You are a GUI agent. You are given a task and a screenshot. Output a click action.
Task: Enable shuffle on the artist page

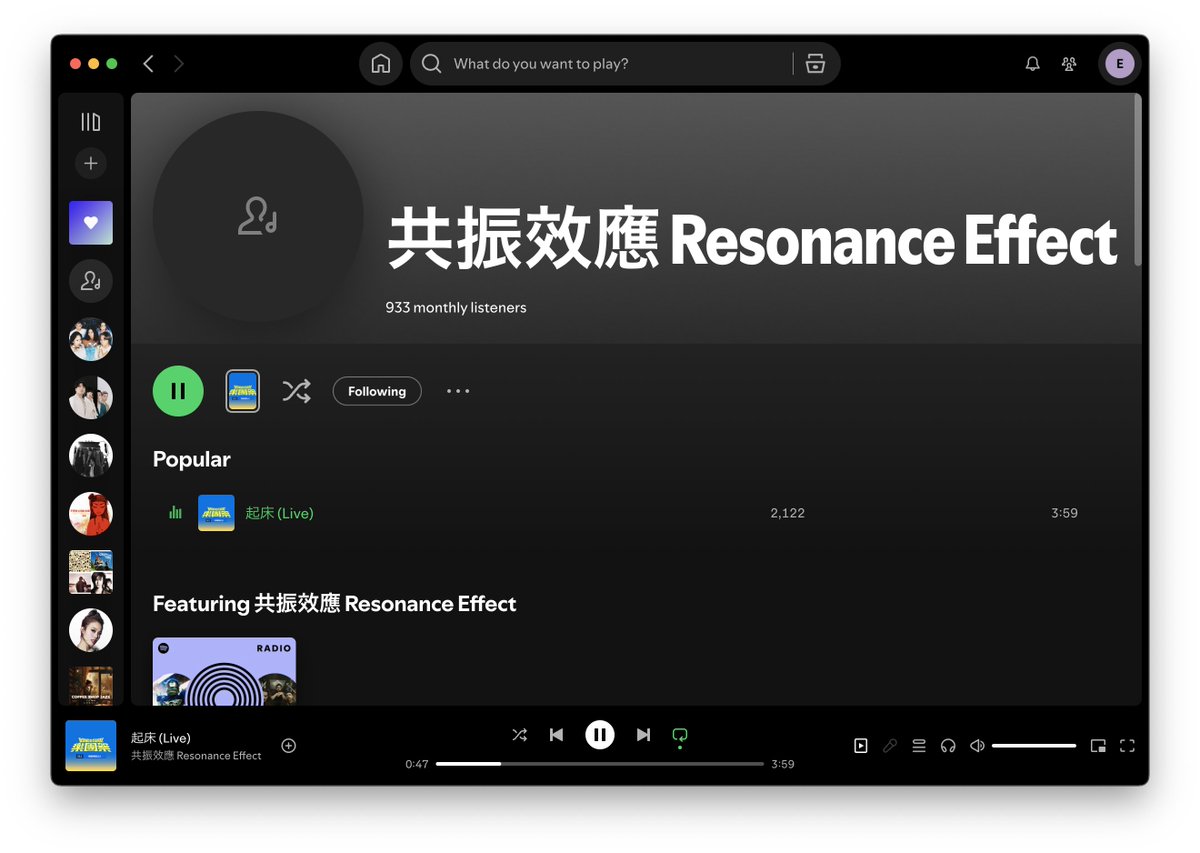(x=296, y=391)
